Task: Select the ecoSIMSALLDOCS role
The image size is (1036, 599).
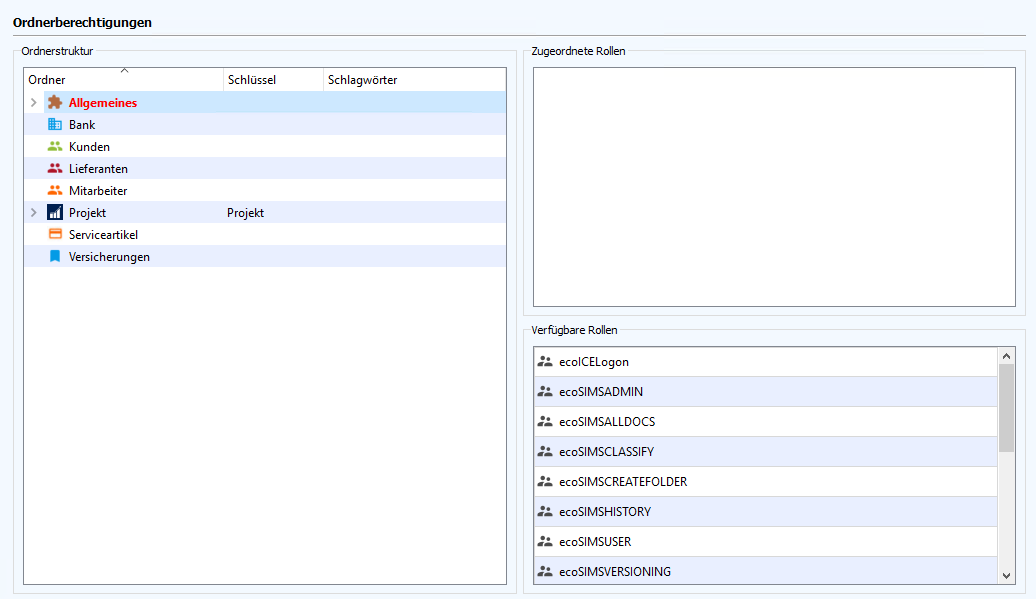Action: point(766,421)
